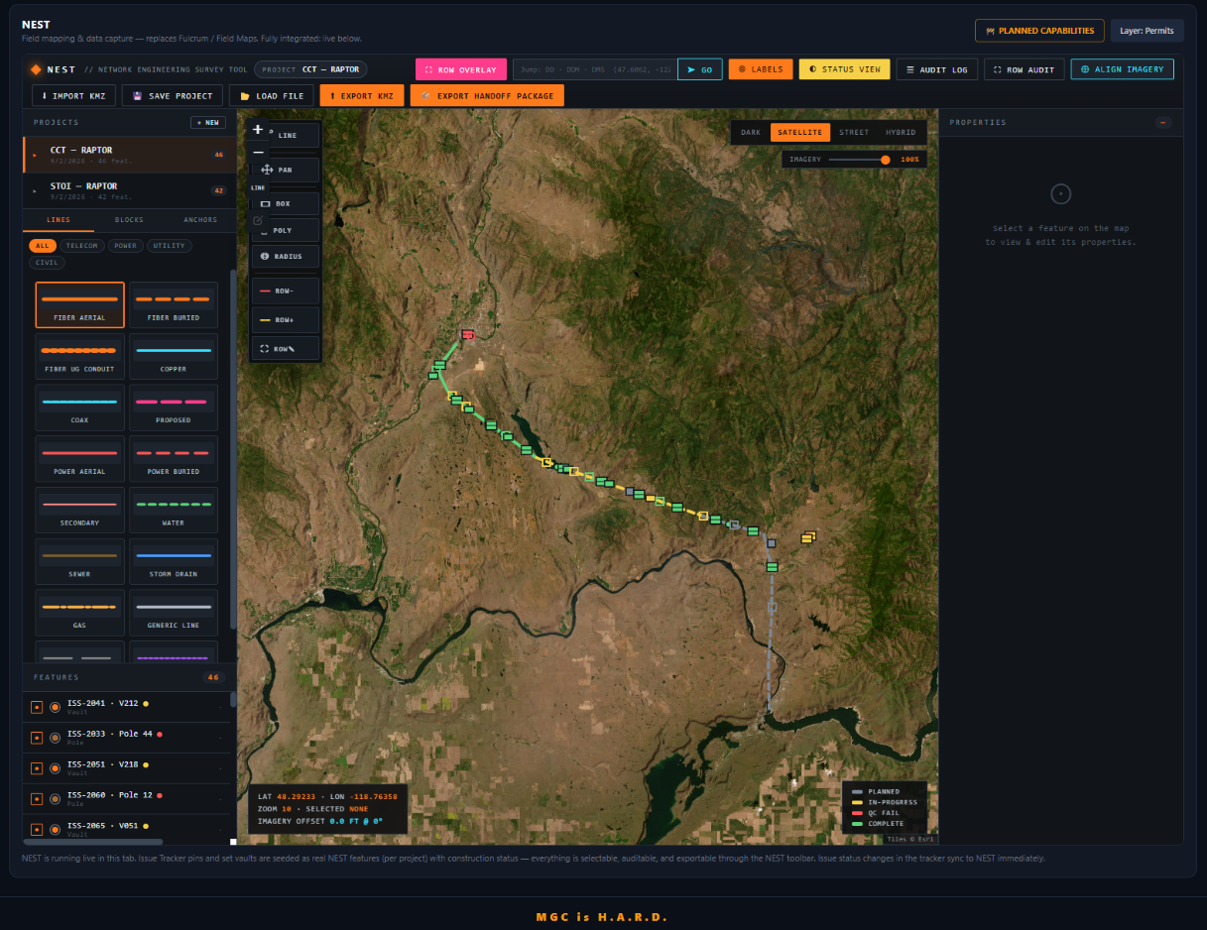The width and height of the screenshot is (1207, 930).
Task: Filter line types by Power
Action: coord(125,246)
